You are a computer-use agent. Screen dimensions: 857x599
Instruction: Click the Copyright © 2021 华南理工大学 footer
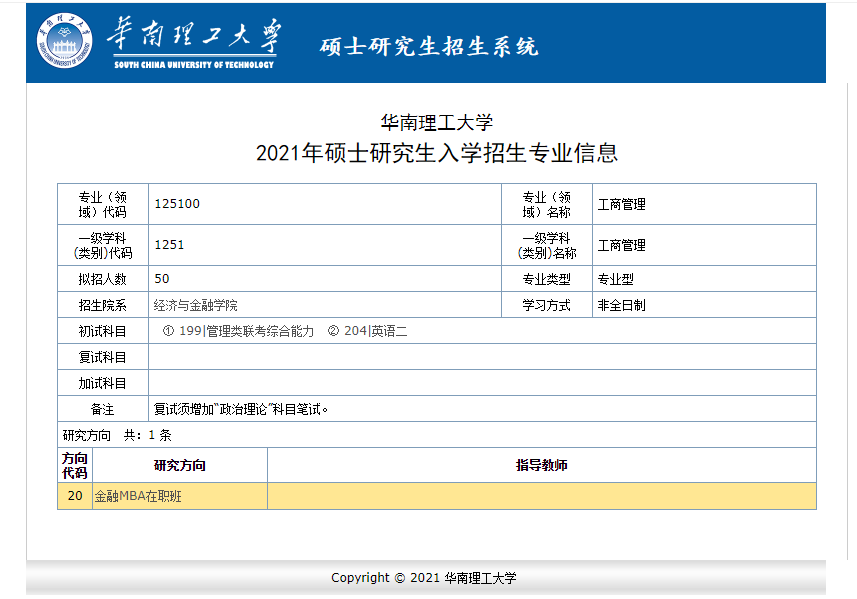coord(424,578)
